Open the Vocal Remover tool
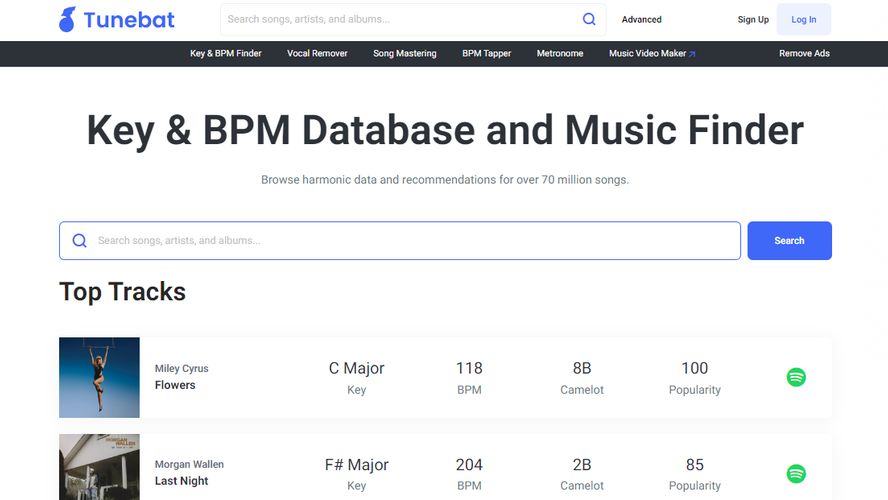Viewport: 888px width, 500px height. click(x=317, y=54)
